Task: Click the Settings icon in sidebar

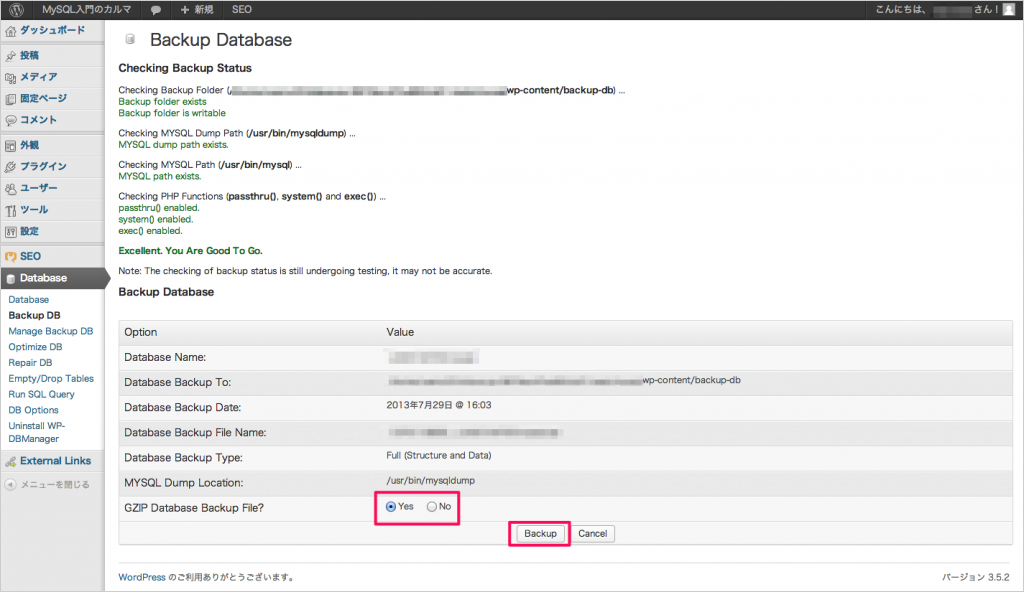Action: tap(10, 232)
